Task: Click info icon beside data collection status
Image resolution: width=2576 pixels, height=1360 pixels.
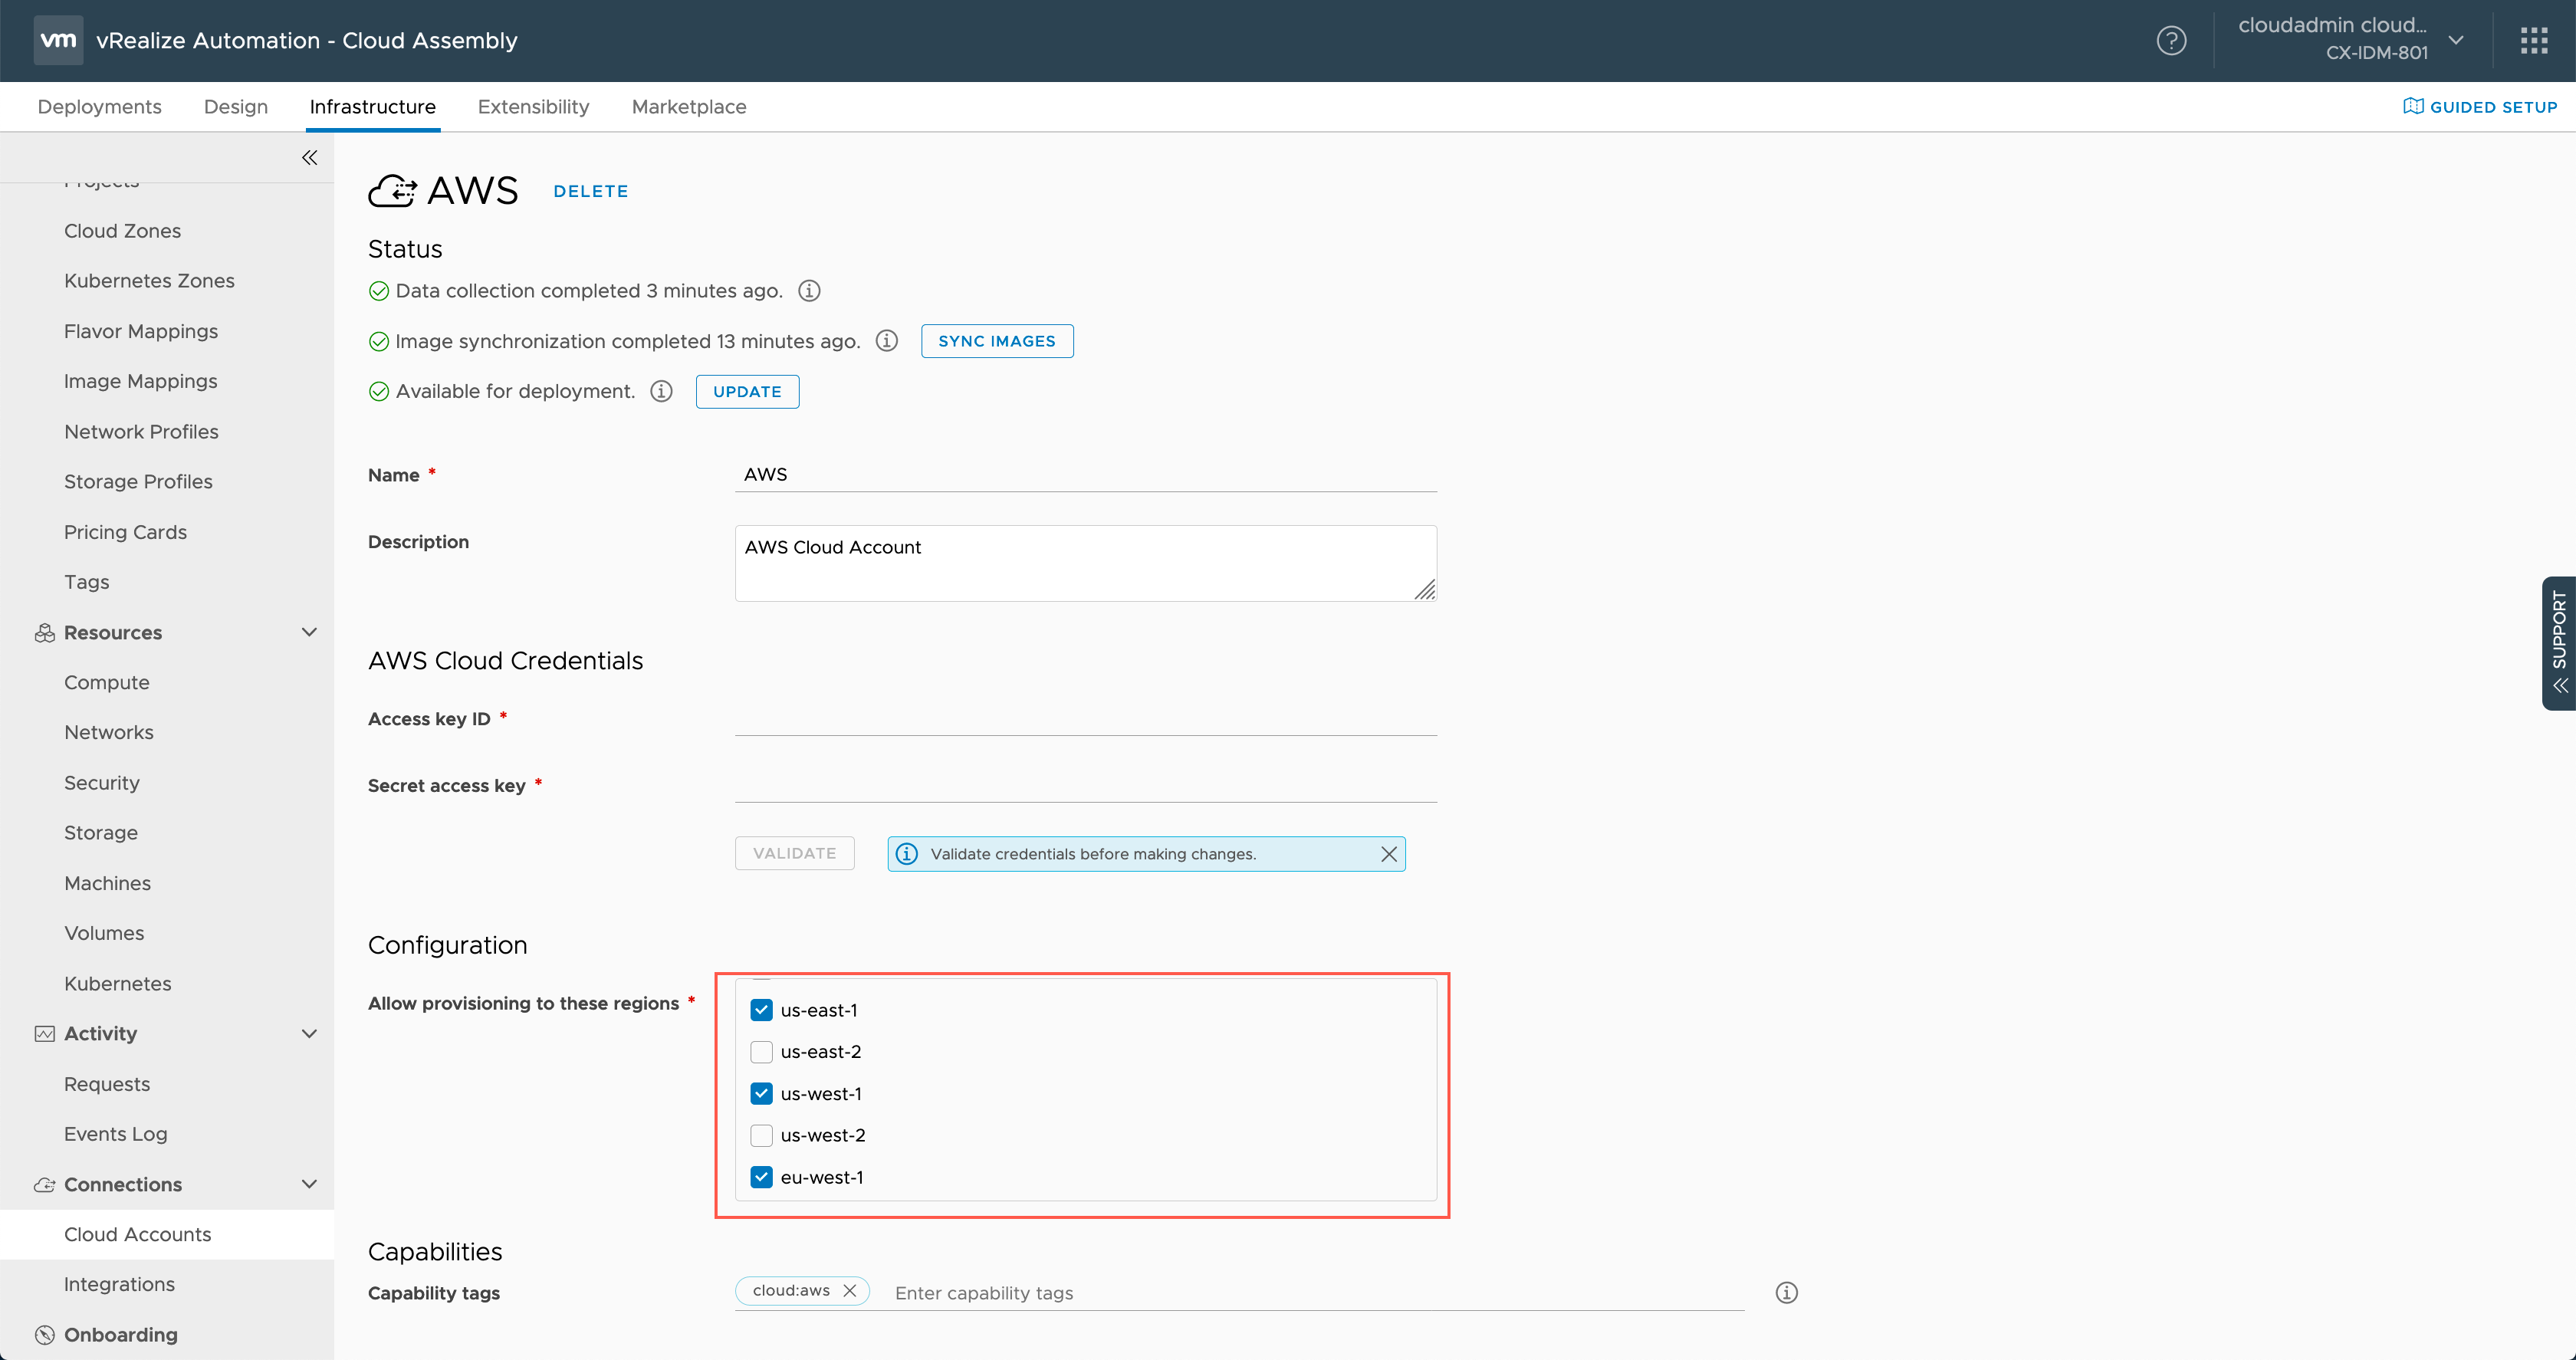Action: (x=809, y=291)
